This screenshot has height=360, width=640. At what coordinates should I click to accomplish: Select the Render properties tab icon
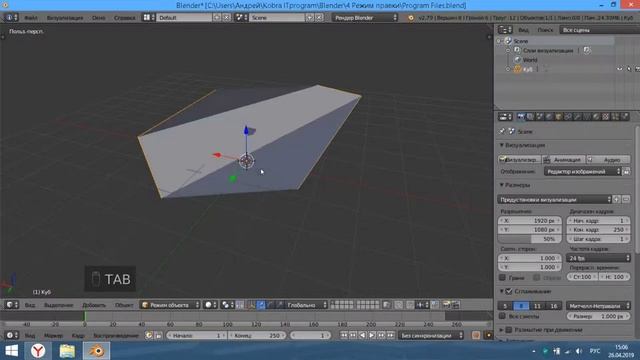[521, 117]
